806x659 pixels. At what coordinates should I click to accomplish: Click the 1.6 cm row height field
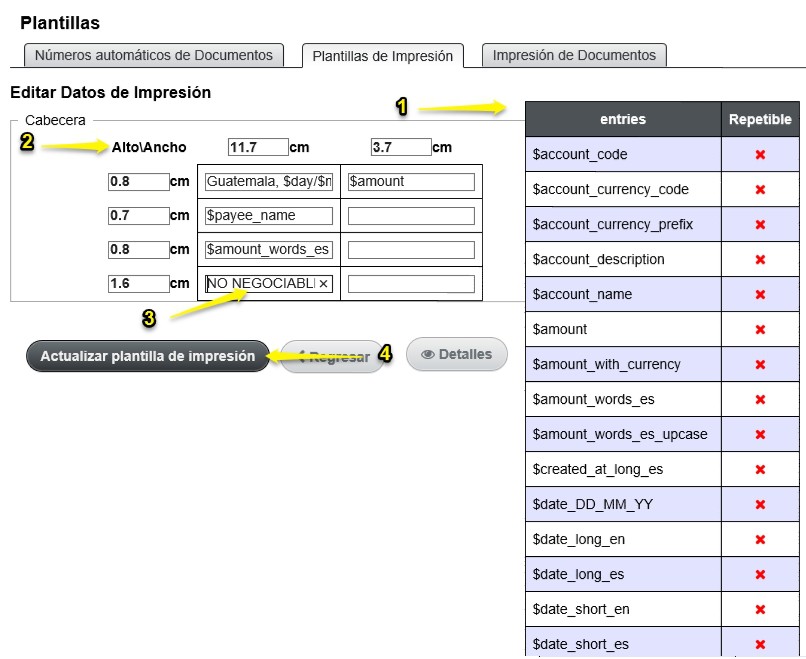(138, 283)
